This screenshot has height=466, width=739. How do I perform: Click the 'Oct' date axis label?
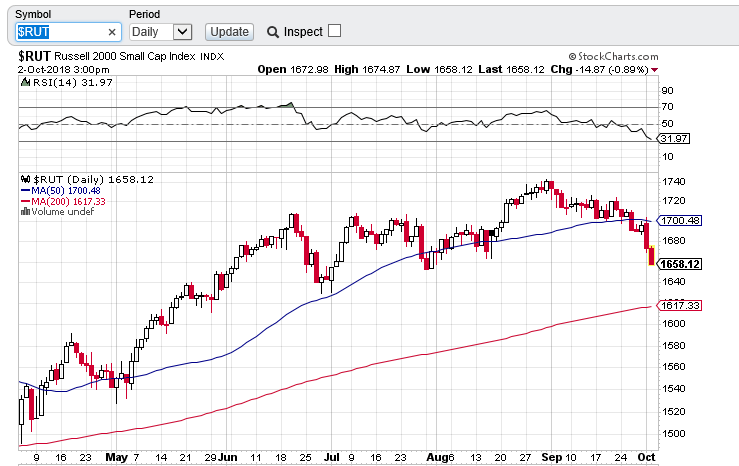click(x=646, y=457)
